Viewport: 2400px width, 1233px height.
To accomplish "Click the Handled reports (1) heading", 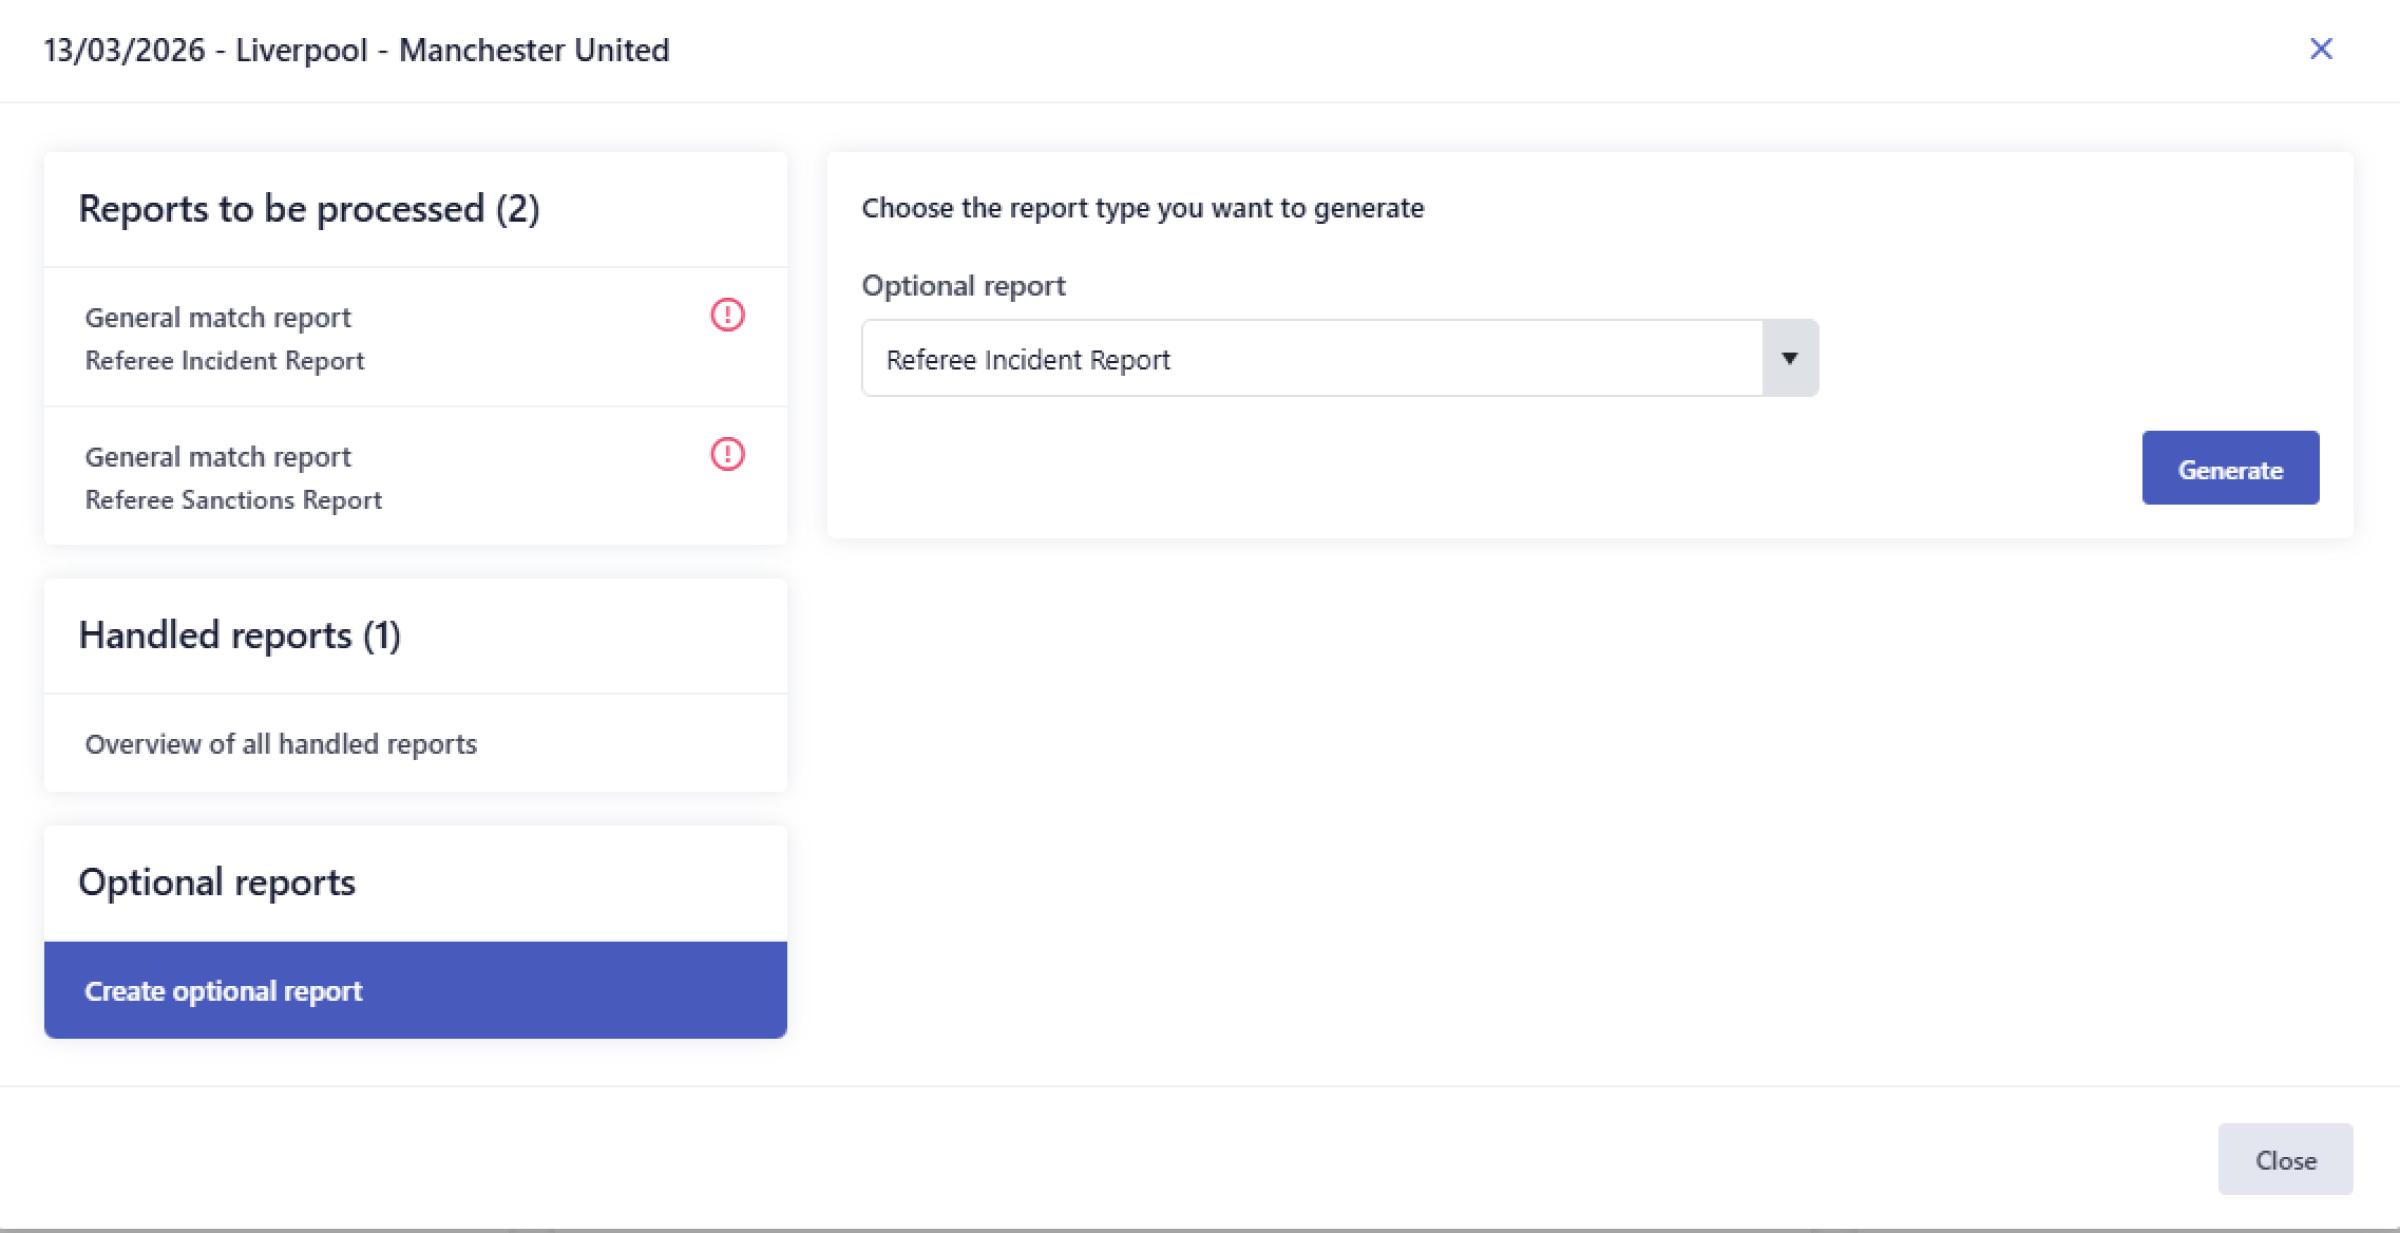I will pyautogui.click(x=239, y=636).
